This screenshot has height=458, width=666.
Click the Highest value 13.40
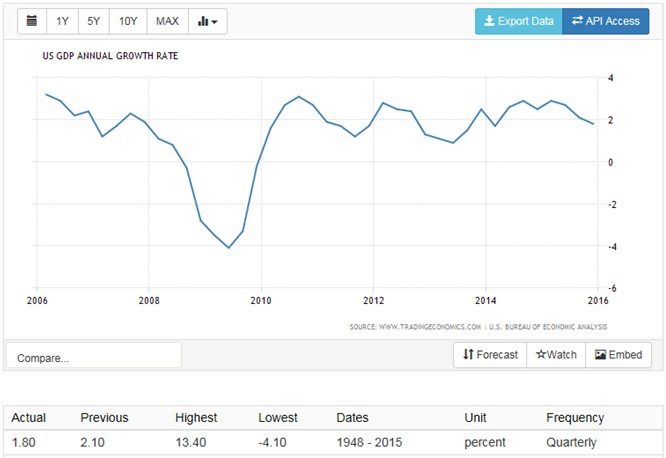[x=191, y=443]
